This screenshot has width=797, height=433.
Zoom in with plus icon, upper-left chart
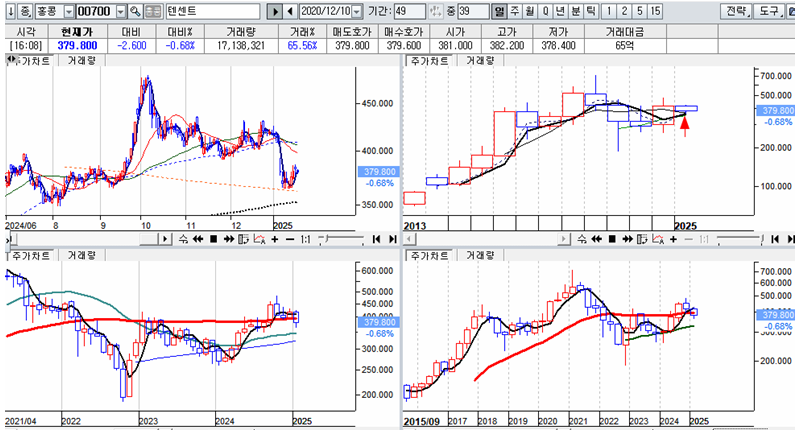[x=275, y=239]
